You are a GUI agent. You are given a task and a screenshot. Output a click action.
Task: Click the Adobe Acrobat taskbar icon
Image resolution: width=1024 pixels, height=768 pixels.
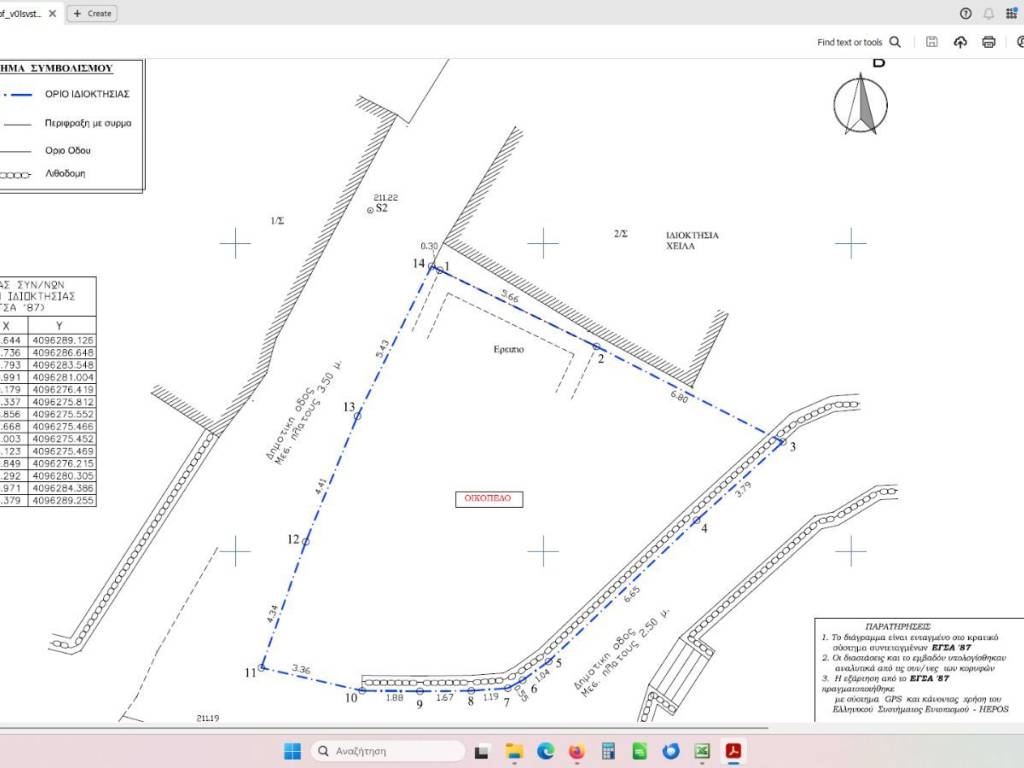click(x=733, y=751)
